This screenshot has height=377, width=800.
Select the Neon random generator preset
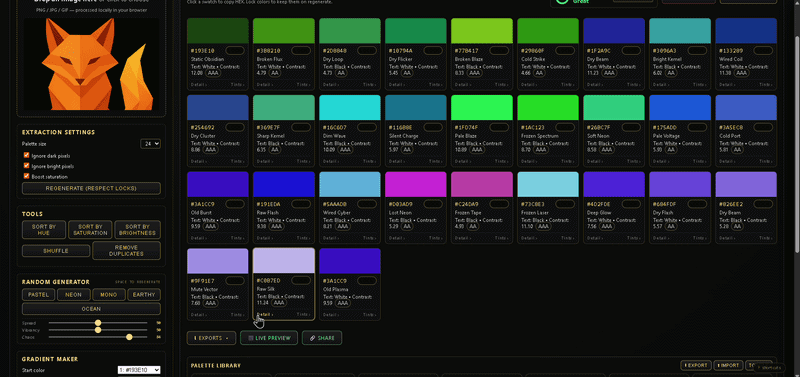click(x=73, y=294)
